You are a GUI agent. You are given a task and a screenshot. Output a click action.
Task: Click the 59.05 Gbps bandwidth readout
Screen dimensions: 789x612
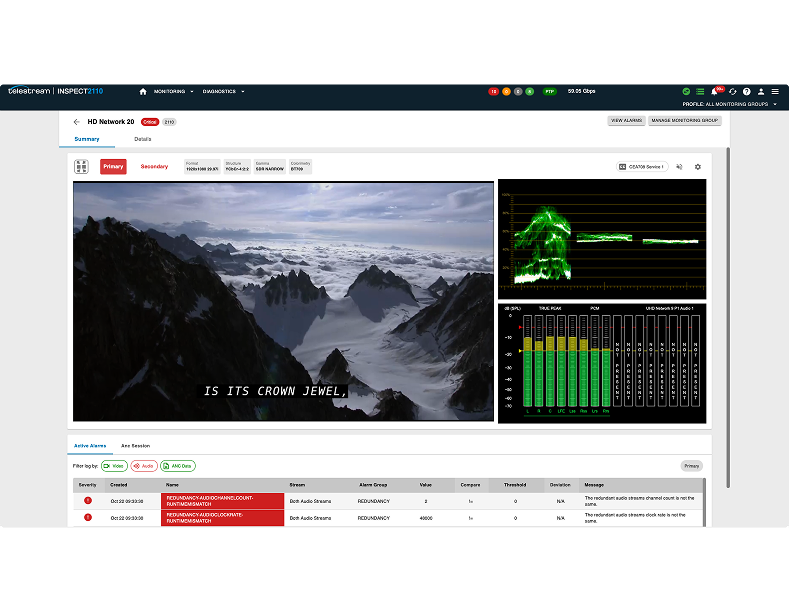582,92
